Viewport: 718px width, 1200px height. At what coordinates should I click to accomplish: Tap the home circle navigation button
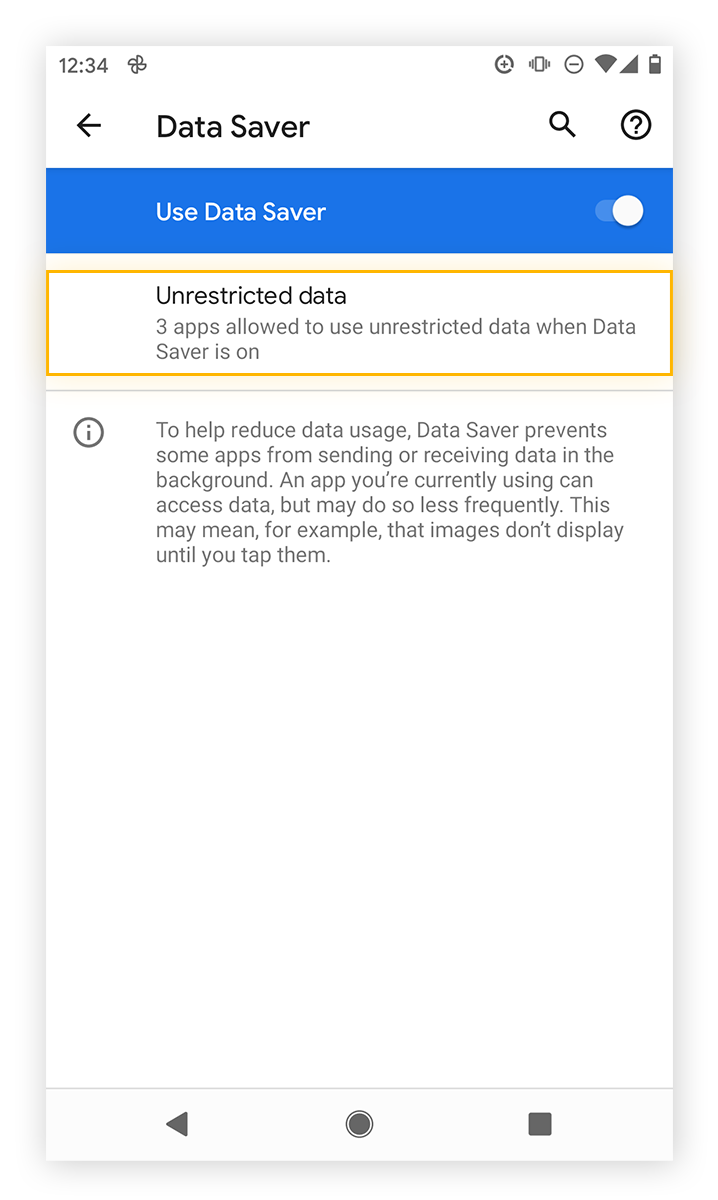click(x=359, y=1123)
